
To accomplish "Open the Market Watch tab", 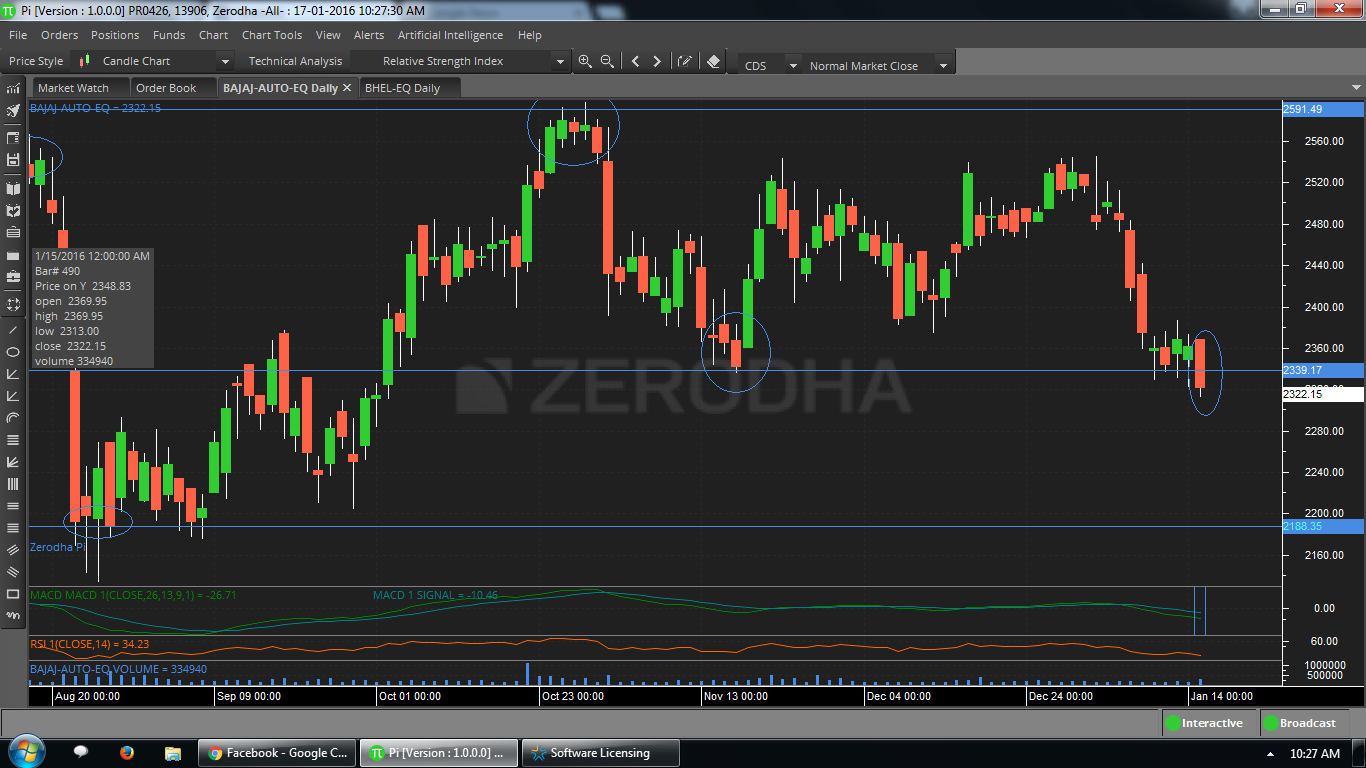I will click(x=73, y=88).
